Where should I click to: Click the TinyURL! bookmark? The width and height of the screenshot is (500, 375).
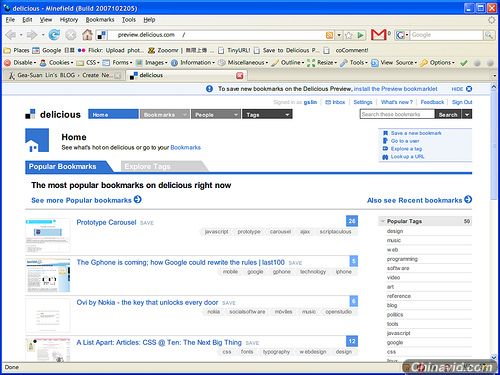pos(234,50)
